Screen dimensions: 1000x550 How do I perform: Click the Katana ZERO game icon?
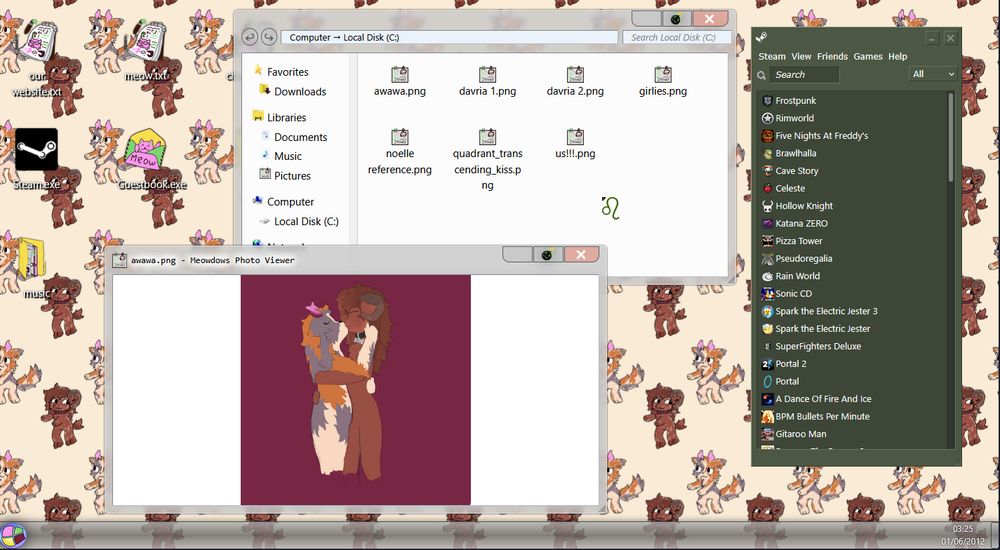click(767, 223)
